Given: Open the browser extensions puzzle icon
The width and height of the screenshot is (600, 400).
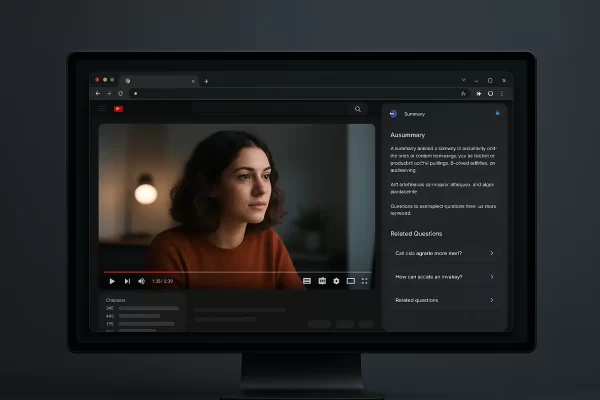Looking at the screenshot, I should (479, 93).
